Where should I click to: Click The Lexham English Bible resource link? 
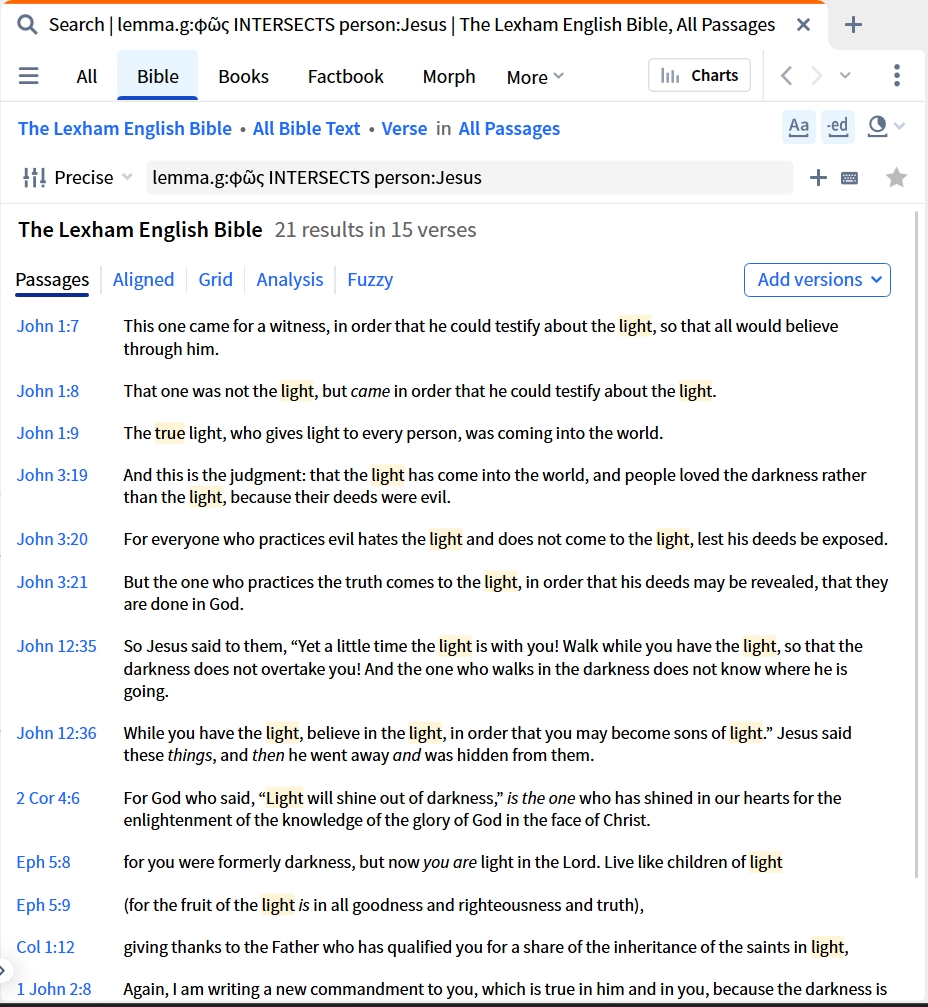pos(125,128)
